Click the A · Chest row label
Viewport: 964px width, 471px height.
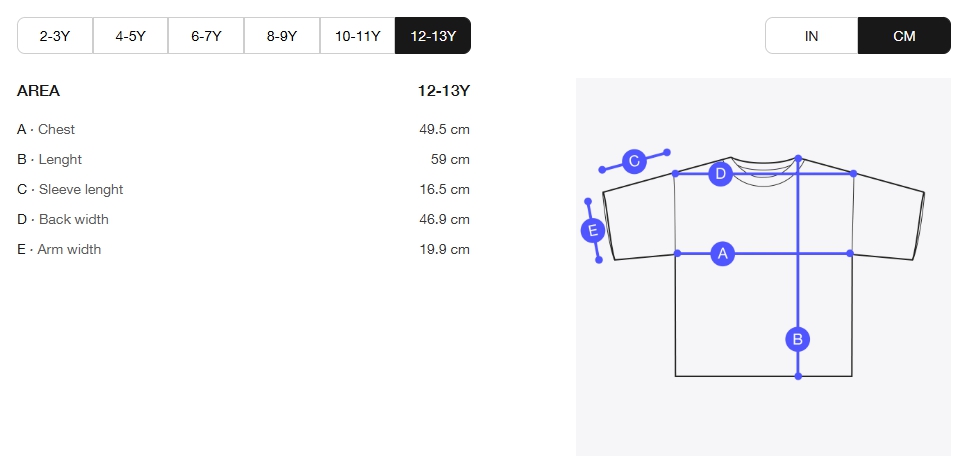(46, 129)
